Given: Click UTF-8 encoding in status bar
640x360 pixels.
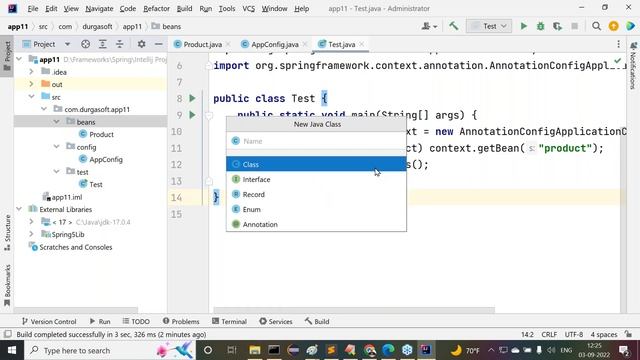Looking at the screenshot, I should click(574, 334).
